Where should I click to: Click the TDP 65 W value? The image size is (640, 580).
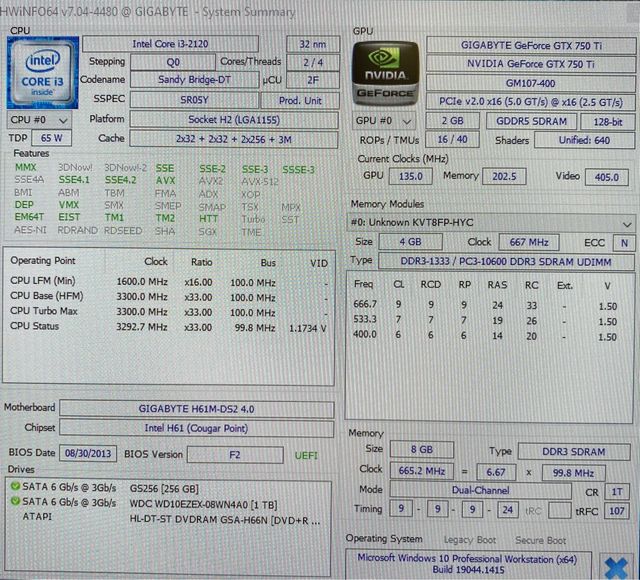pyautogui.click(x=51, y=138)
